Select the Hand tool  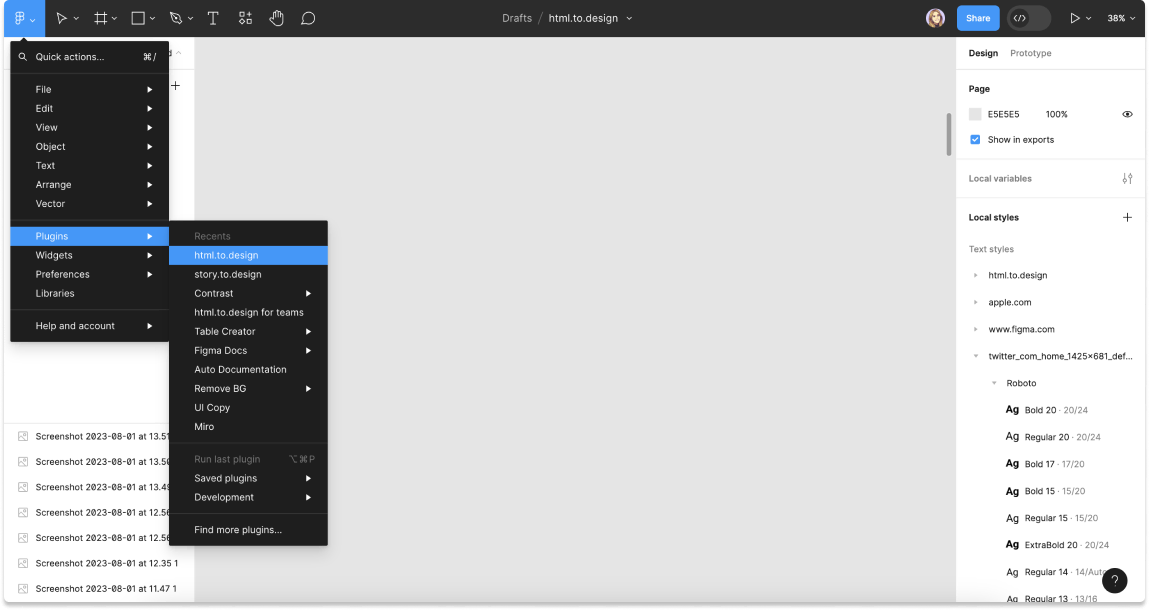click(x=276, y=18)
